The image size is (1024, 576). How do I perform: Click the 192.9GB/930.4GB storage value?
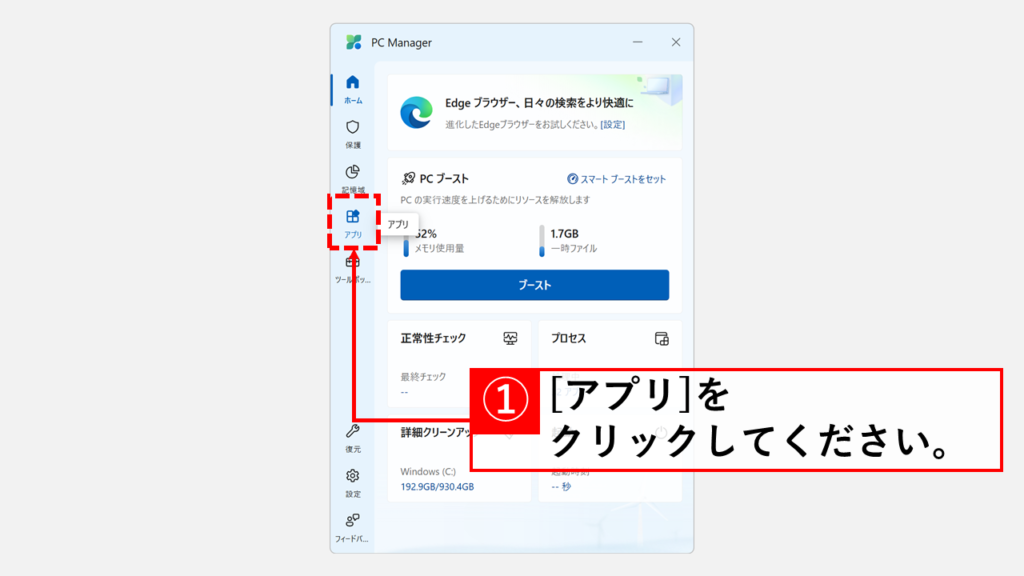coord(437,487)
